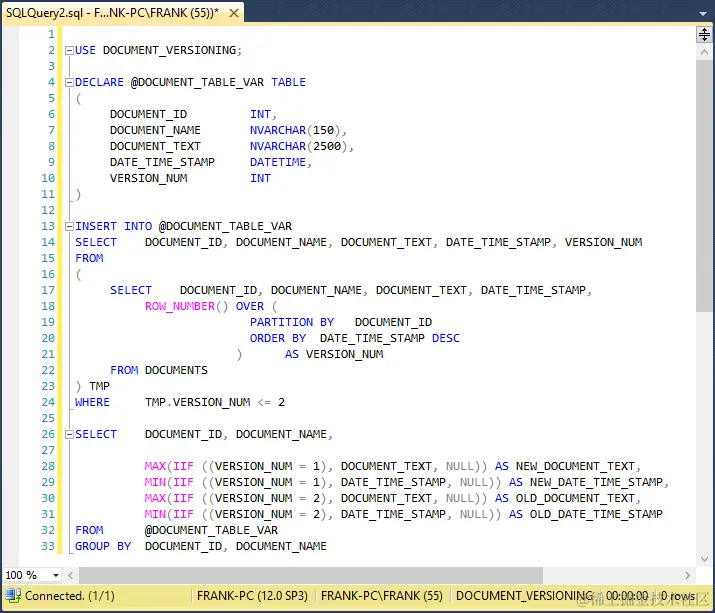Click the MAX function on line 28
Image resolution: width=715 pixels, height=613 pixels.
[155, 466]
